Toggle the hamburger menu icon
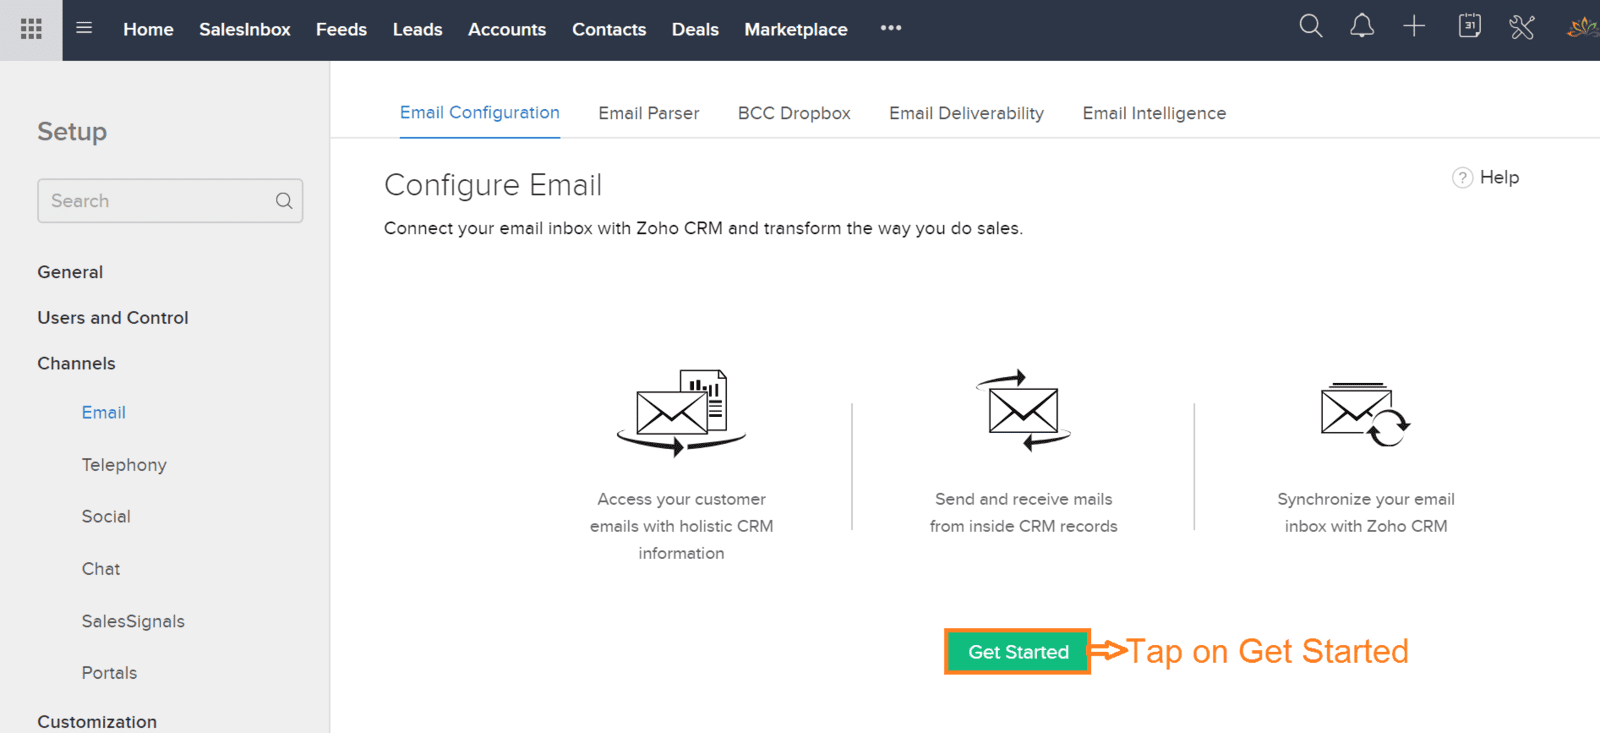The image size is (1600, 733). click(x=84, y=28)
